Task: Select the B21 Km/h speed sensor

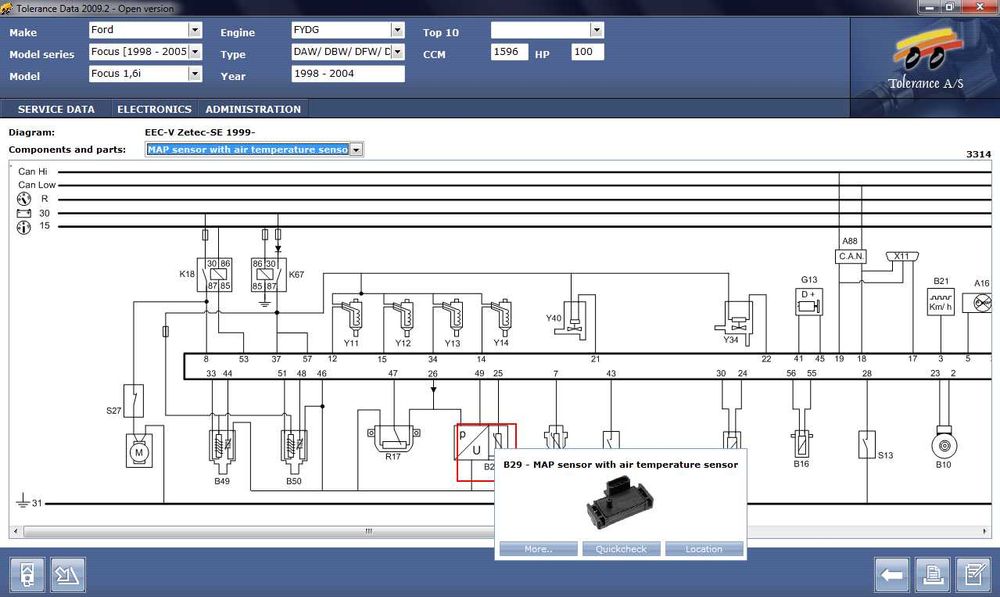Action: pos(941,302)
